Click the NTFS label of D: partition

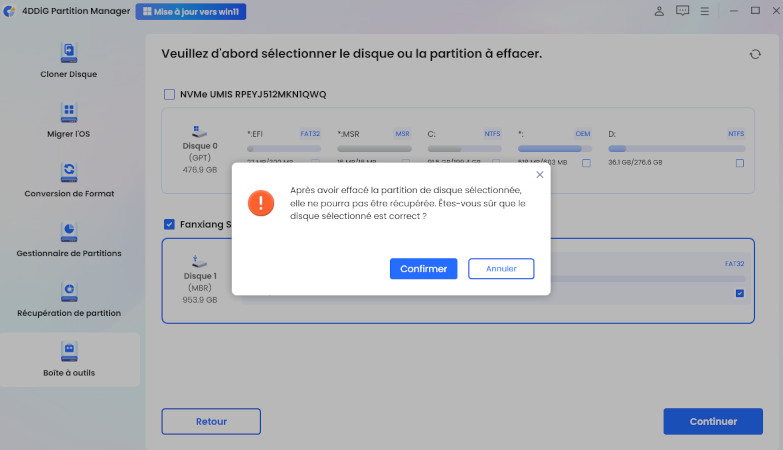(x=736, y=133)
